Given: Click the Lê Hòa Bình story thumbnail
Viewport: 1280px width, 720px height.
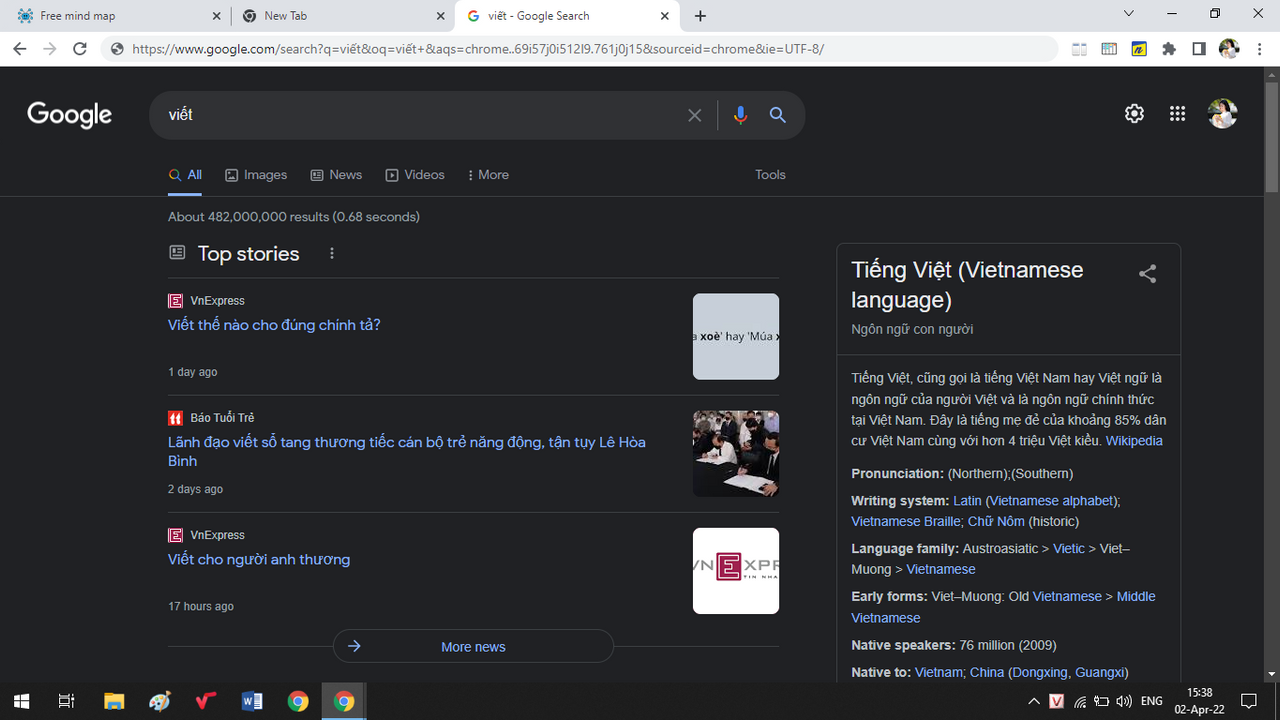Looking at the screenshot, I should (x=736, y=454).
